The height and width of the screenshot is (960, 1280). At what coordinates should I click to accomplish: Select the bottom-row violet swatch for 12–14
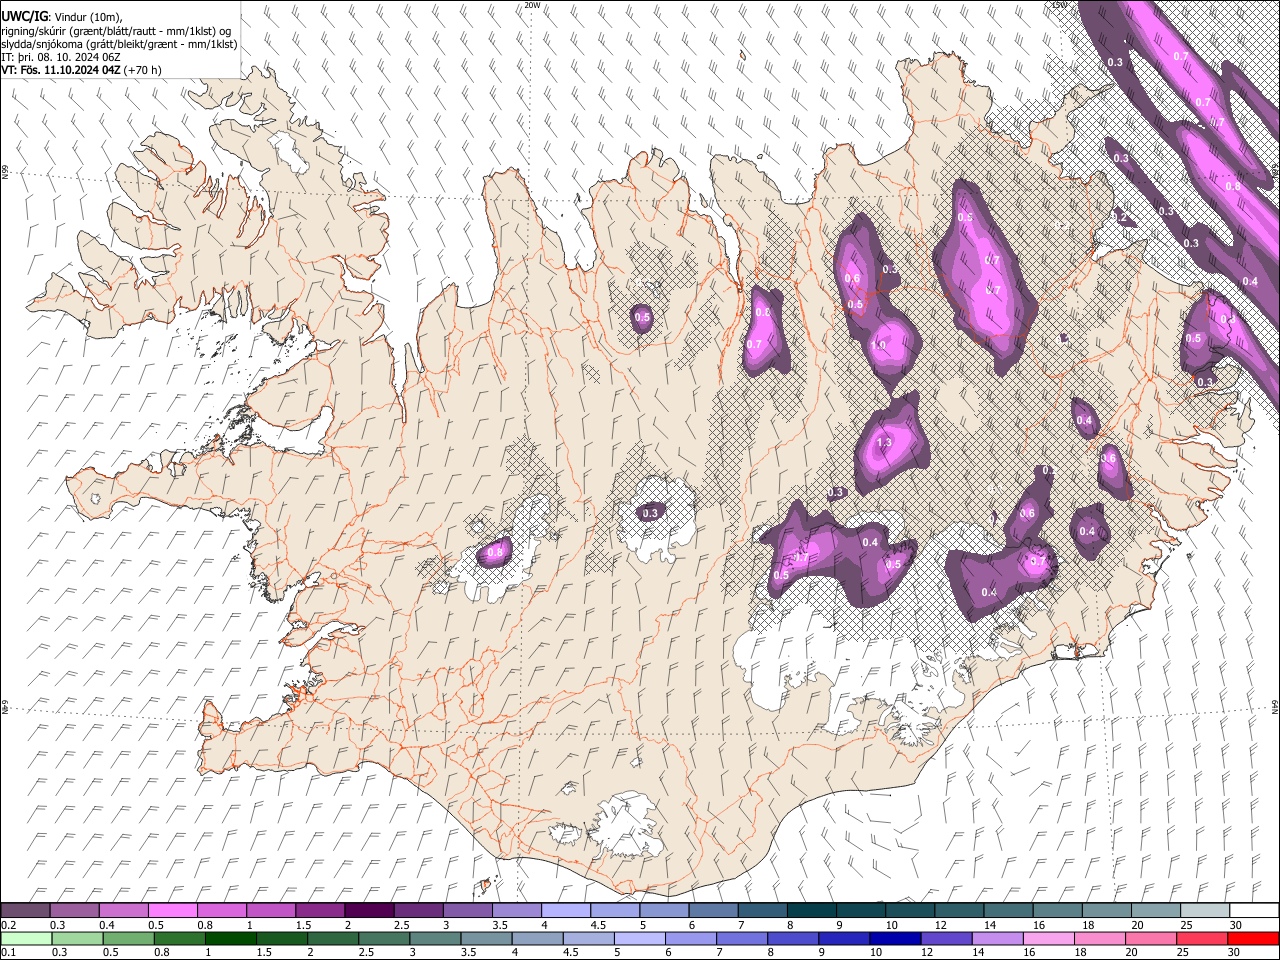tap(945, 938)
